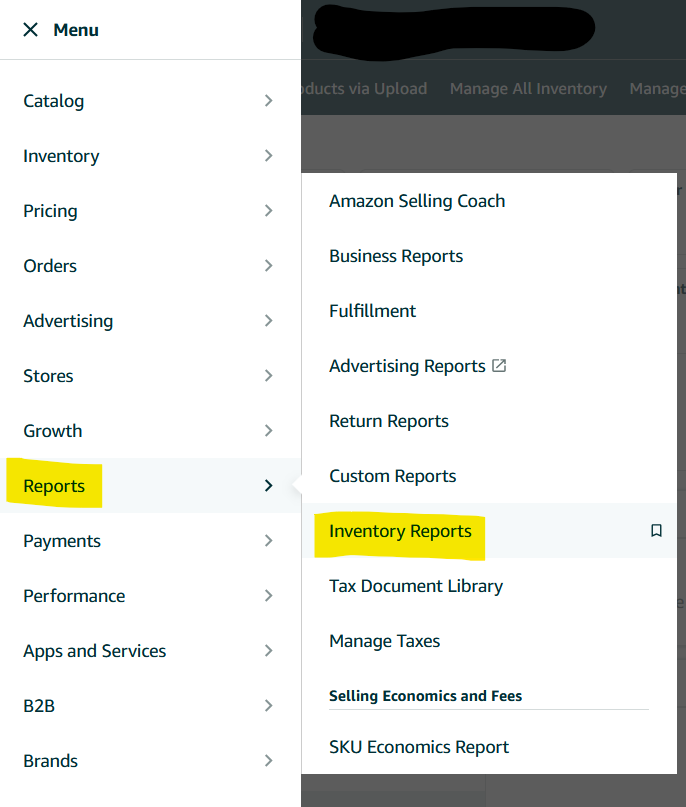
Task: Open the Payments menu item
Action: [x=62, y=541]
